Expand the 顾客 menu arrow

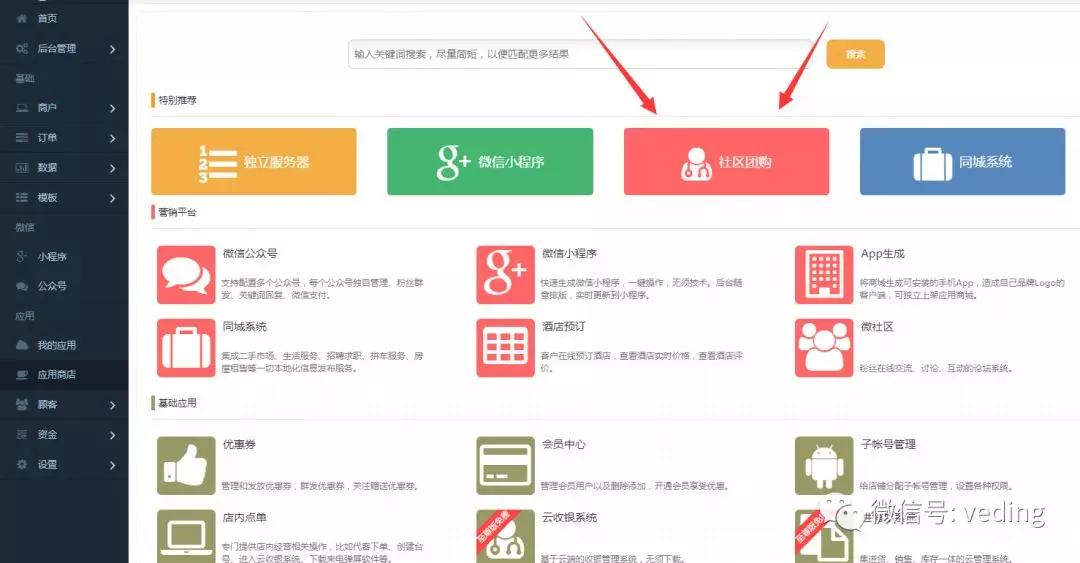coord(112,405)
